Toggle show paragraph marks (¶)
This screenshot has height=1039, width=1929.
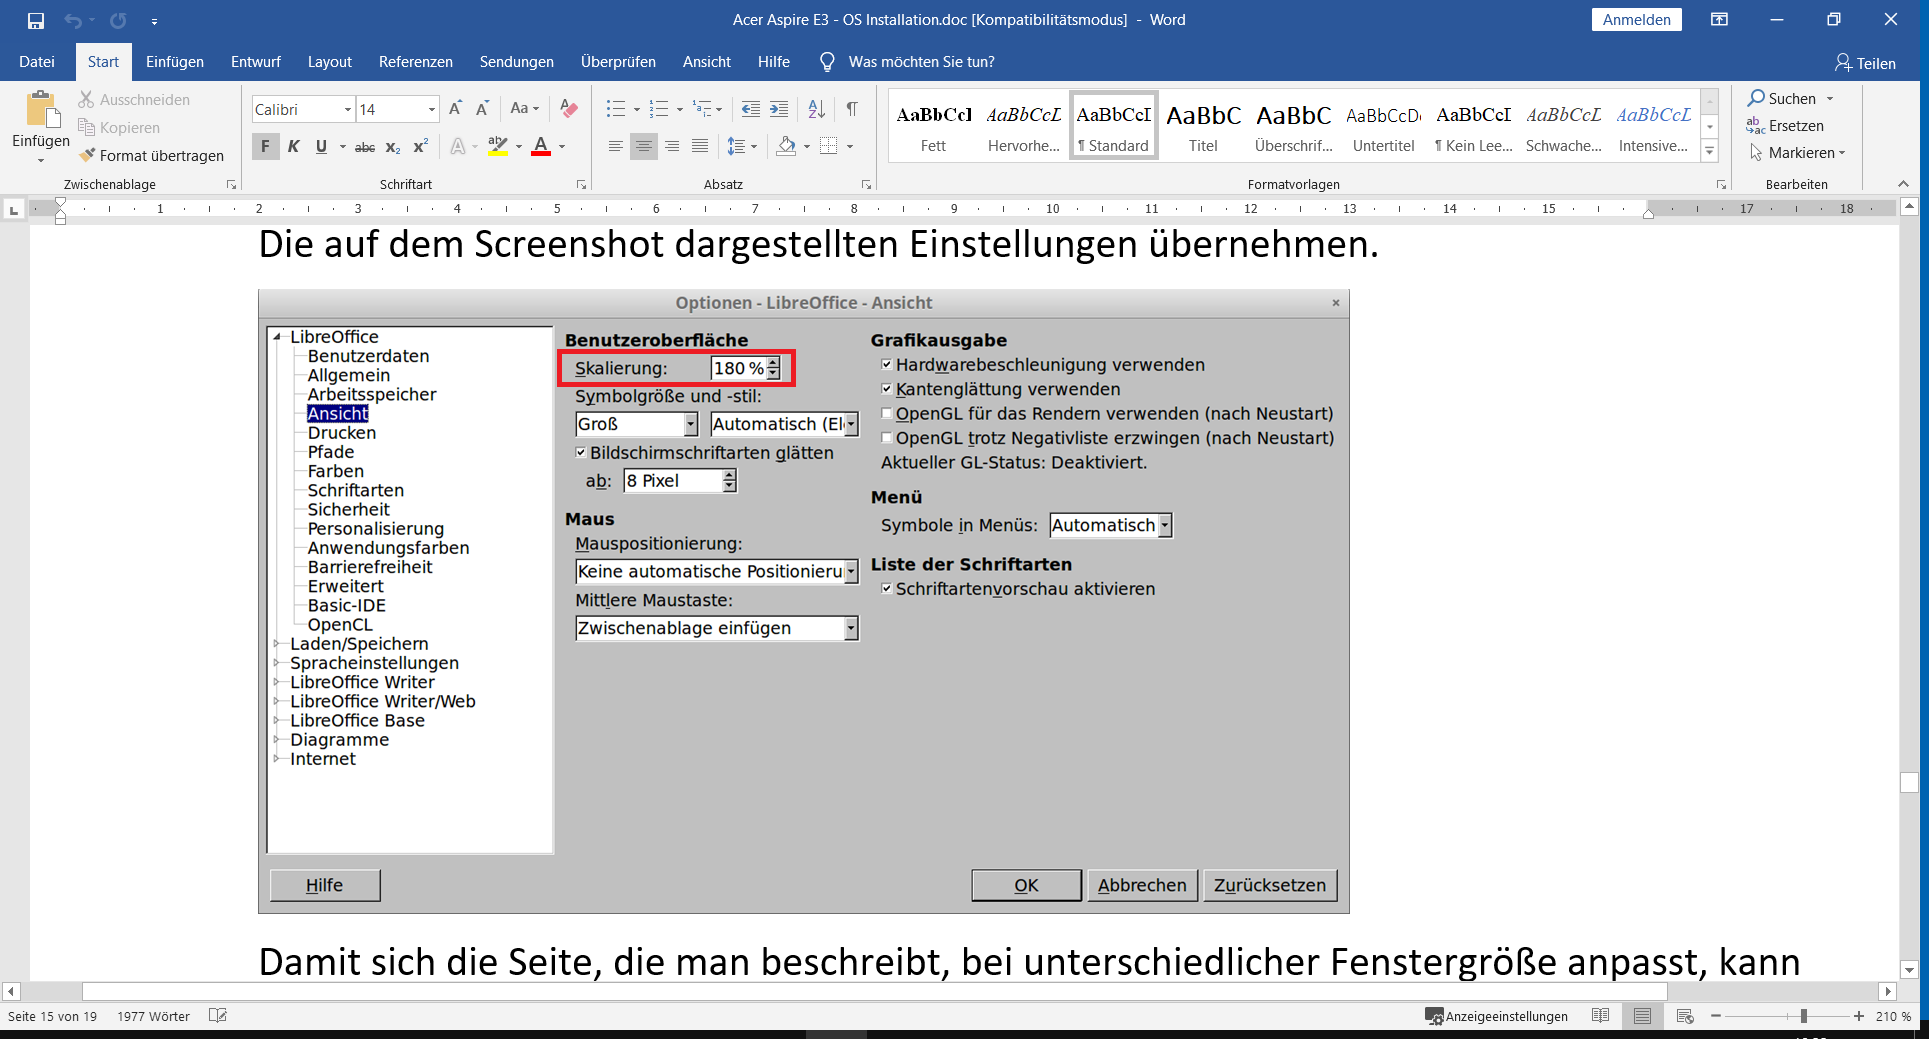tap(852, 108)
